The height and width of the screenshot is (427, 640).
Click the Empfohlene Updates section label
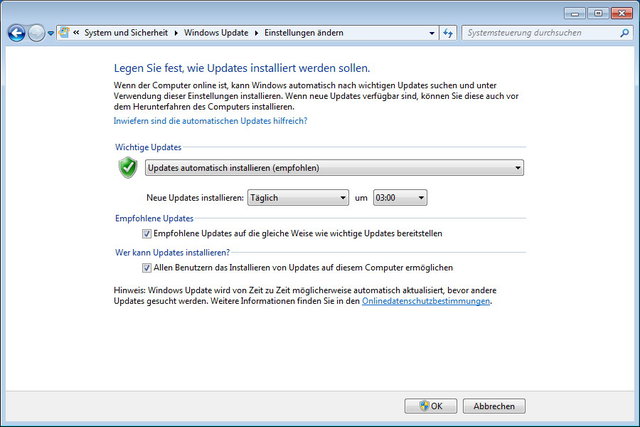154,218
